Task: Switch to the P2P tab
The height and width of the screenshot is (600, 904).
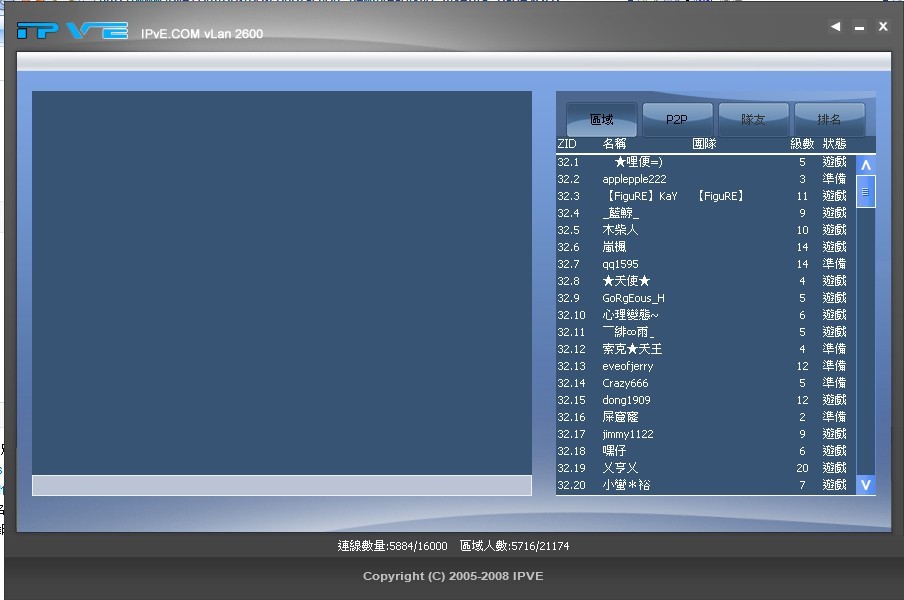Action: coord(677,119)
